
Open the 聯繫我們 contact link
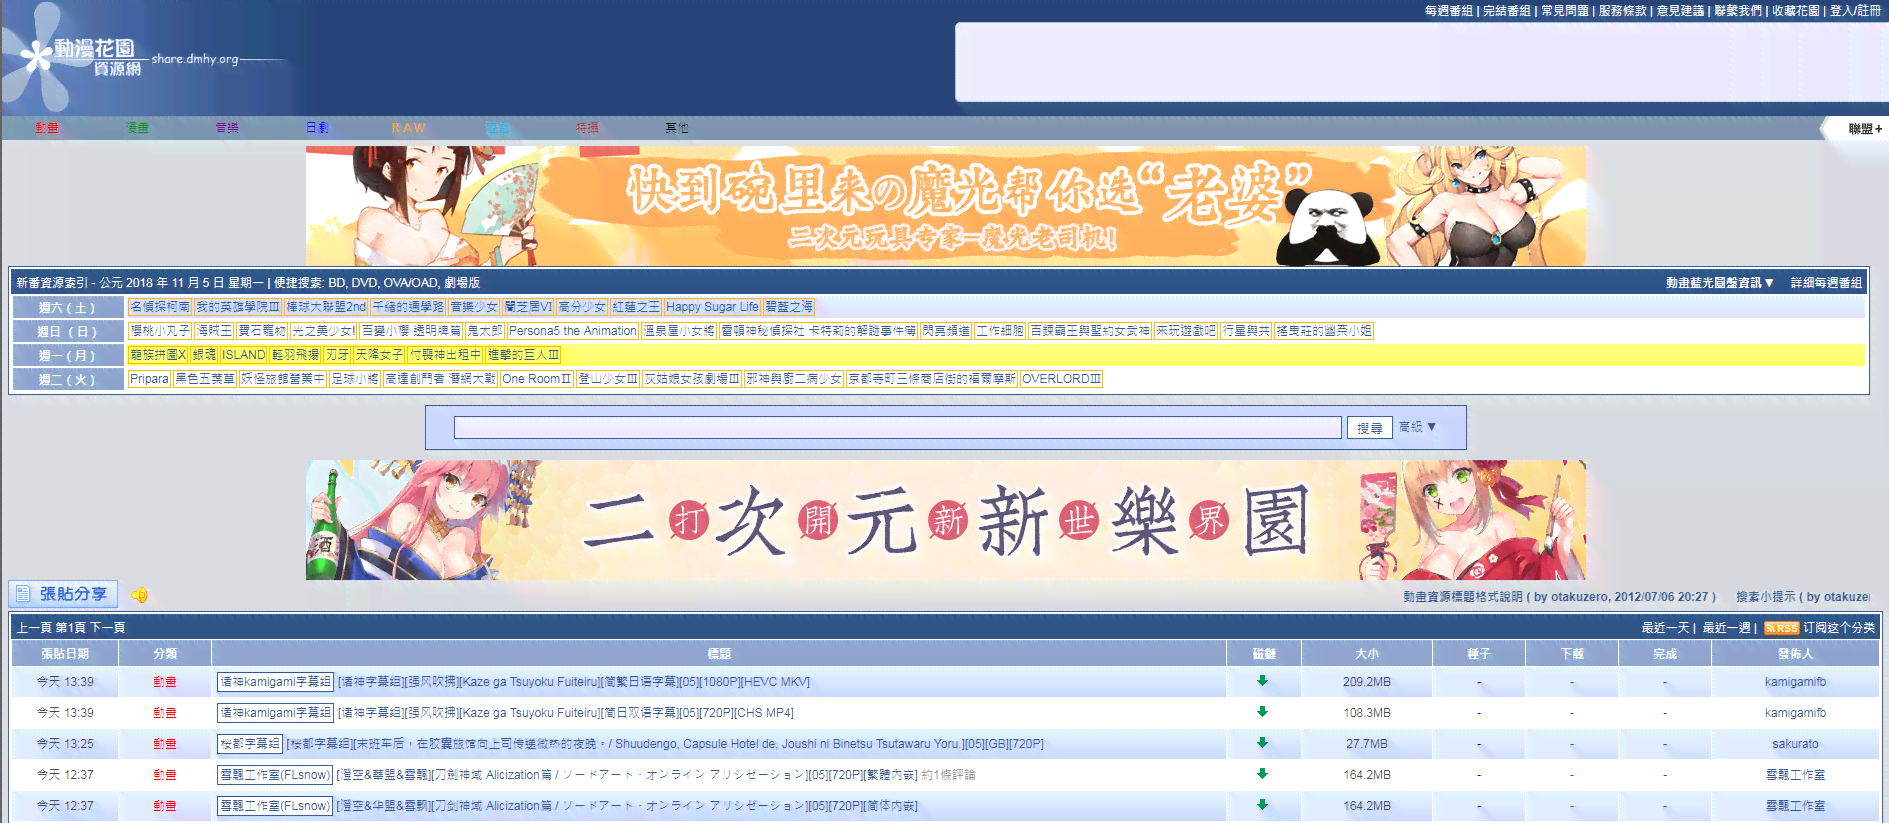tap(1739, 11)
